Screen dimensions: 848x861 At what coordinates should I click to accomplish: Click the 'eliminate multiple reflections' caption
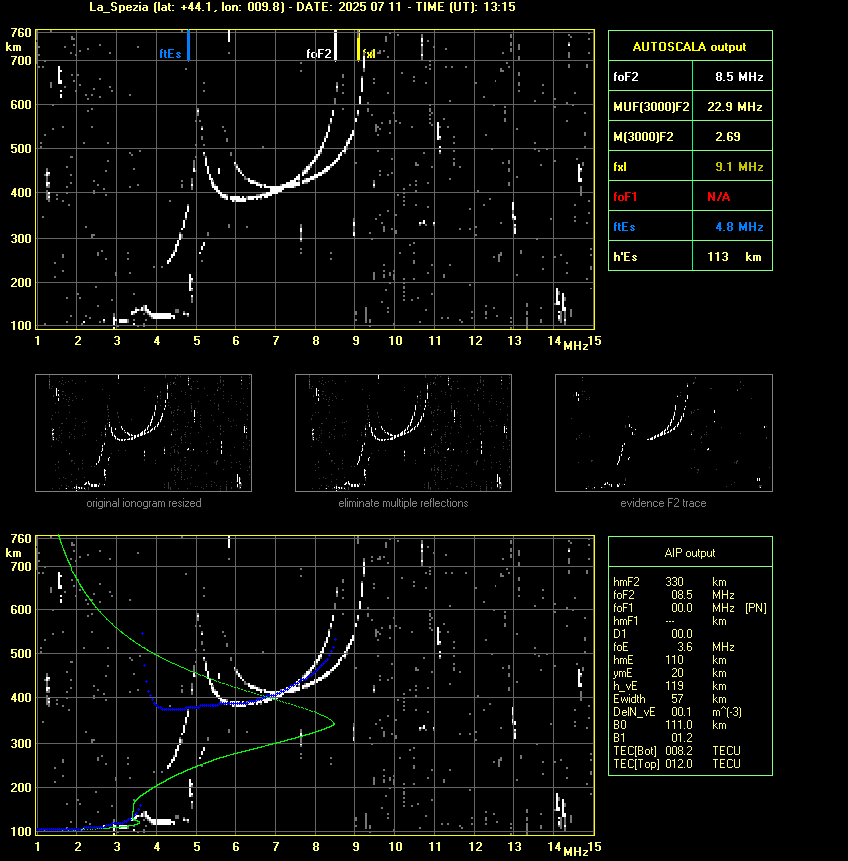(x=403, y=503)
